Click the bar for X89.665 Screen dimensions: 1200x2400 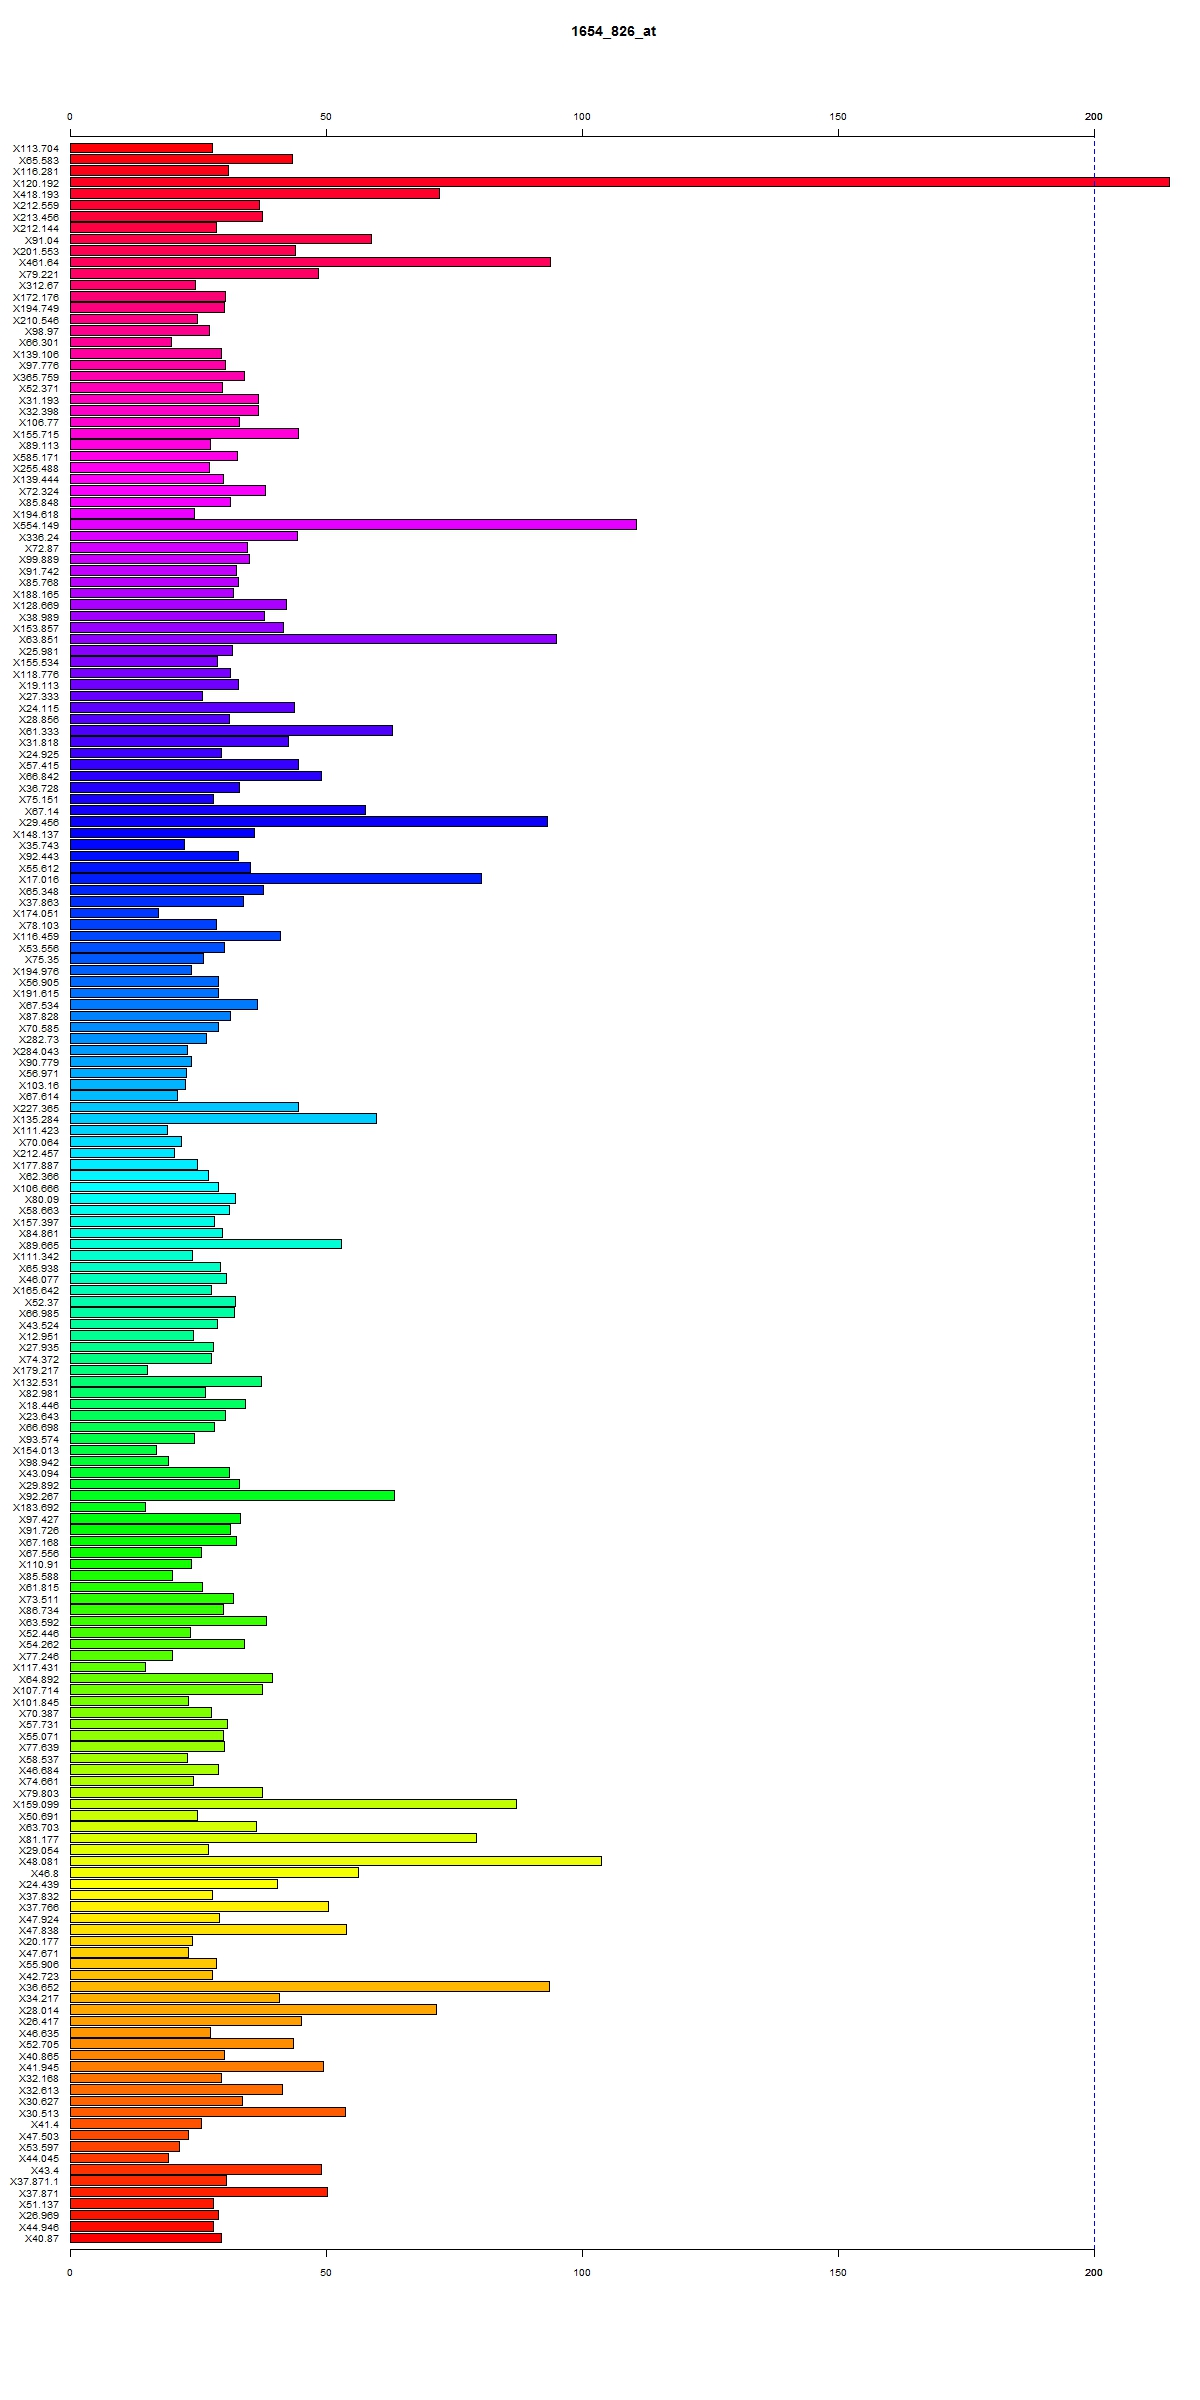(206, 1244)
